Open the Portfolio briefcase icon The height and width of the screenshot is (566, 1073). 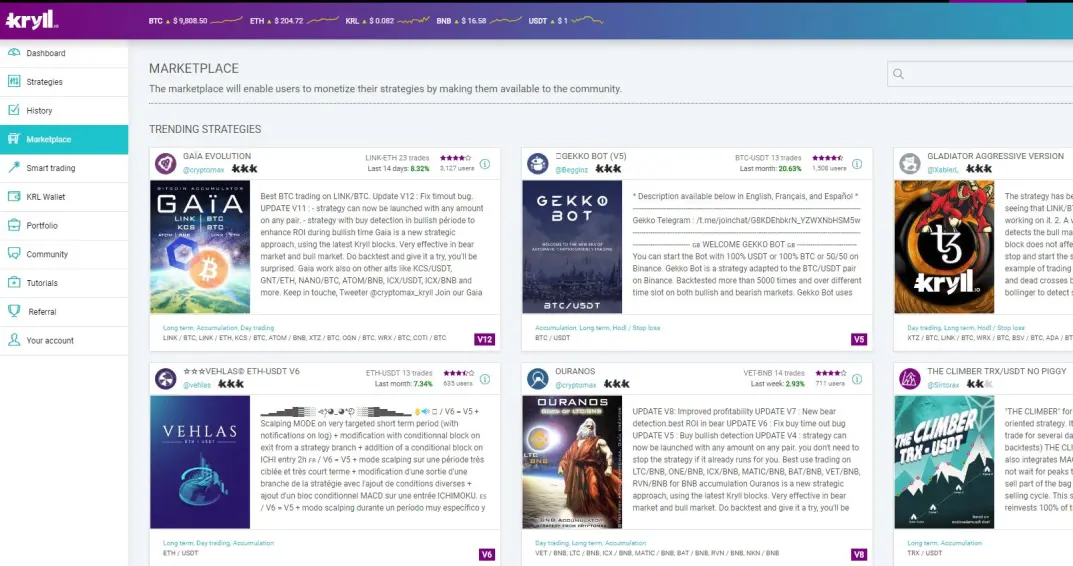click(14, 224)
